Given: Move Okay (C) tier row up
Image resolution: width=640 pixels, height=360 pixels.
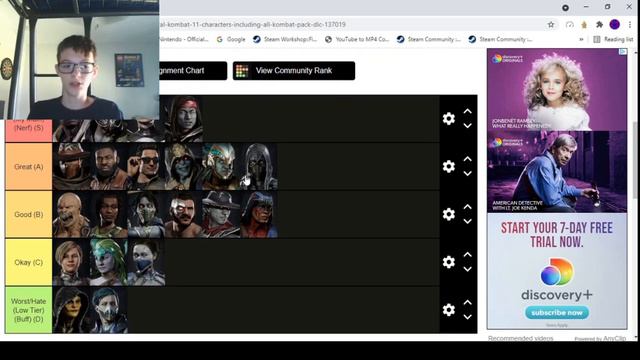Looking at the screenshot, I should 468,254.
